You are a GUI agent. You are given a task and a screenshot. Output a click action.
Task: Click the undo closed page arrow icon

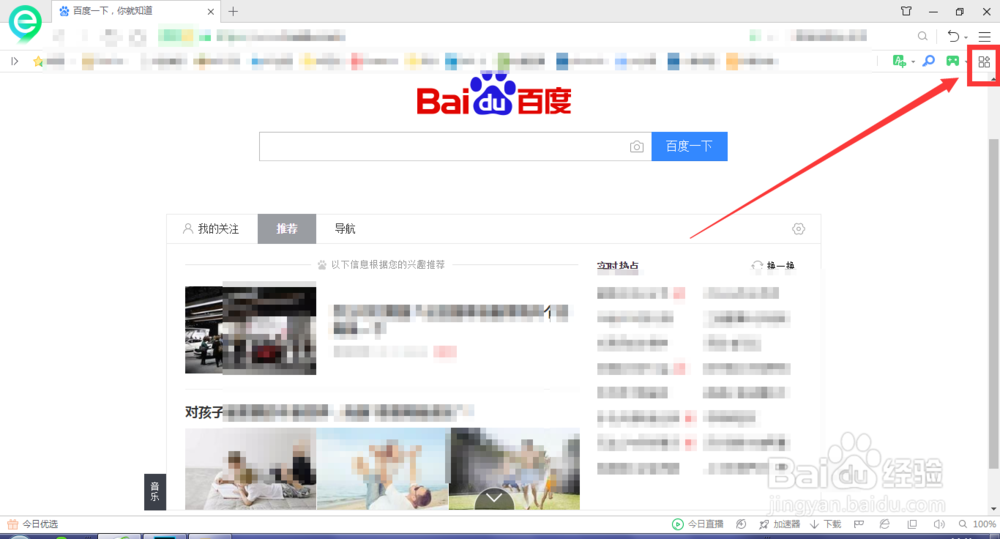coord(953,36)
